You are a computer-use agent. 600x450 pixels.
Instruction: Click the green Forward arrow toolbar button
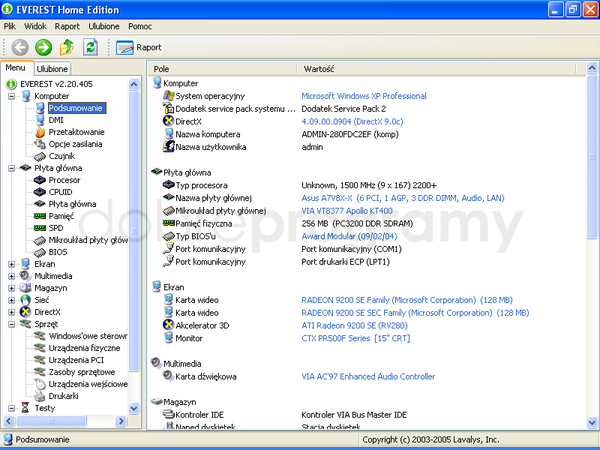[43, 47]
